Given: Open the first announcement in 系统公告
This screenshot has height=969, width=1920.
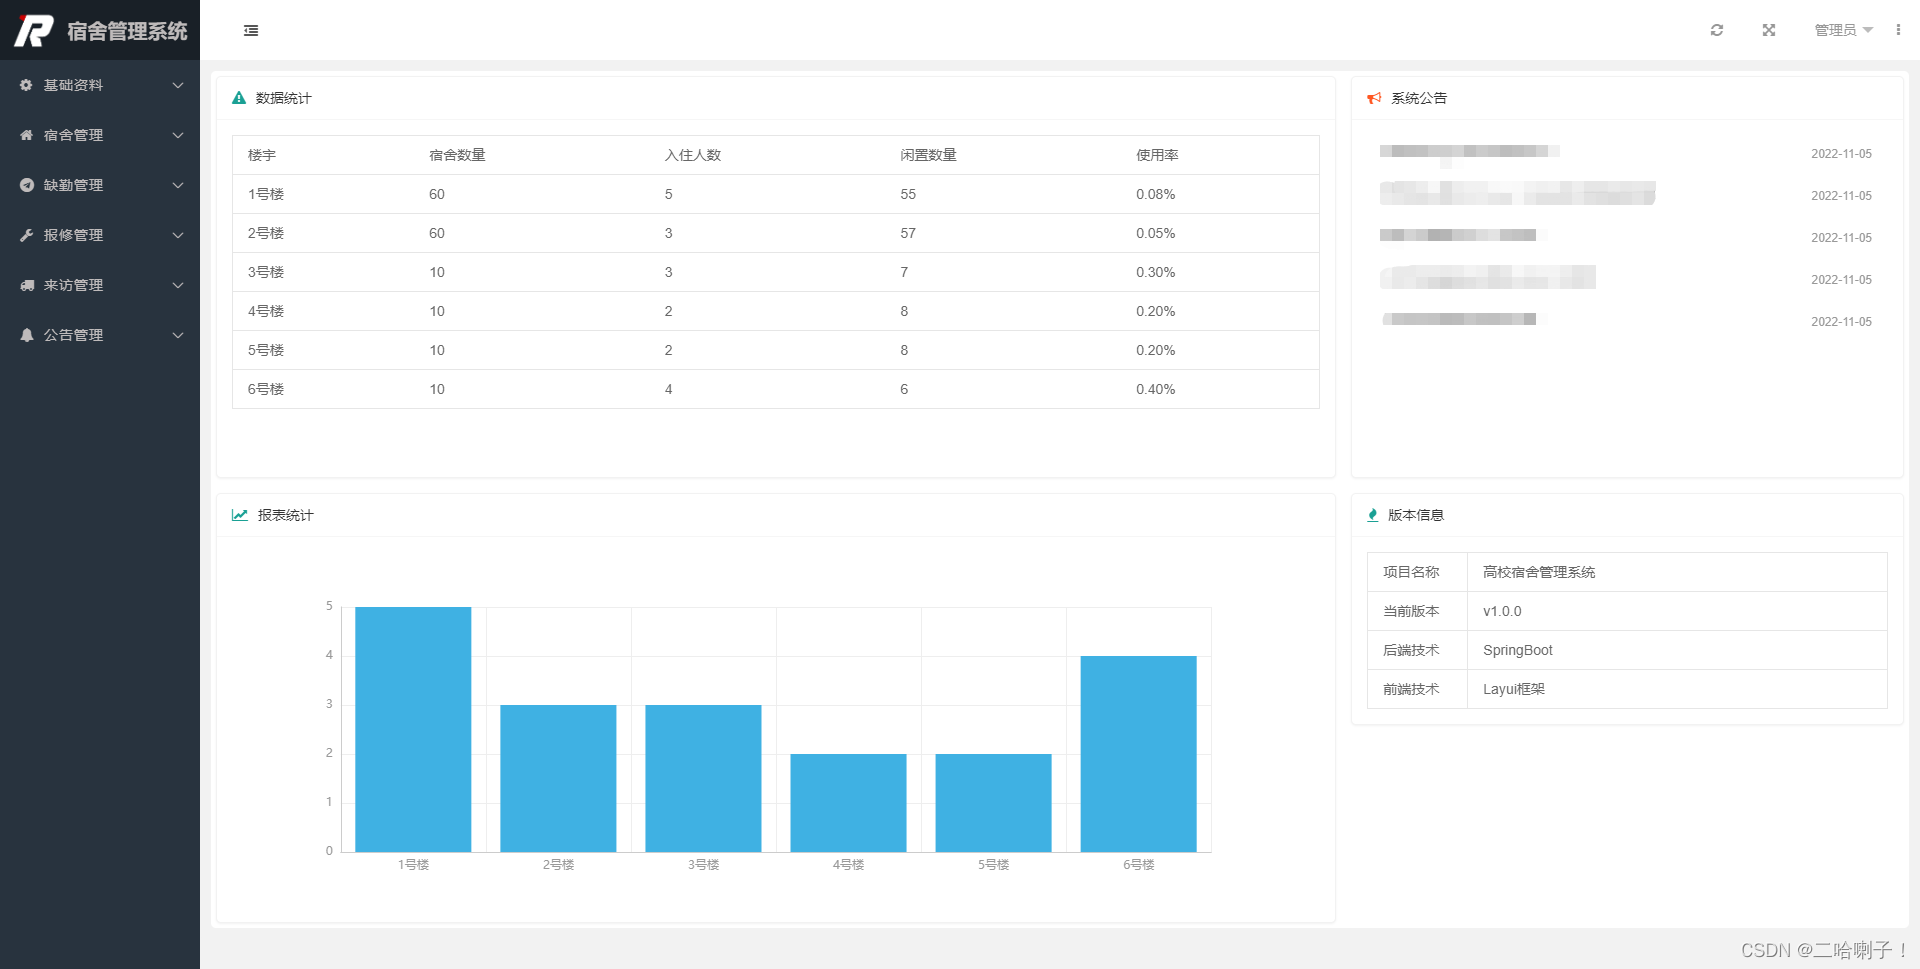Looking at the screenshot, I should [1469, 153].
